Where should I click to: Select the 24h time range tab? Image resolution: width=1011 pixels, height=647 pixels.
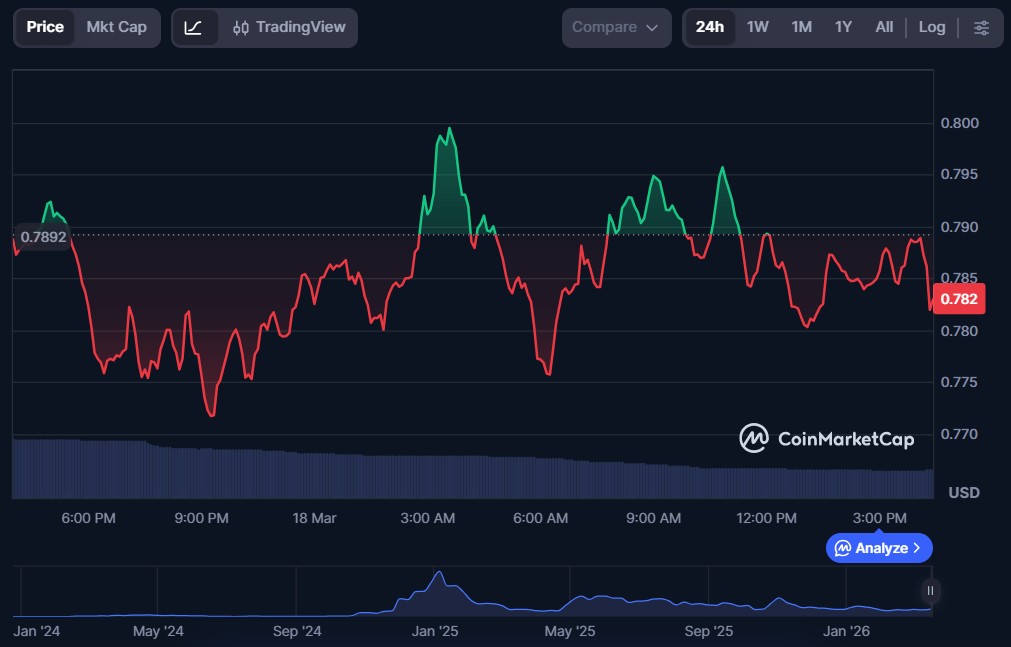tap(710, 27)
